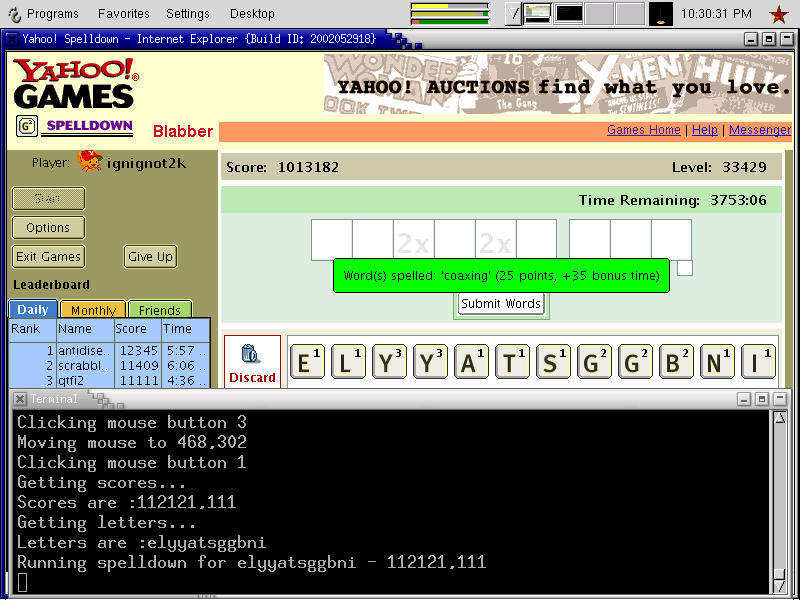The image size is (800, 600).
Task: Click the Give Up button
Action: point(151,257)
